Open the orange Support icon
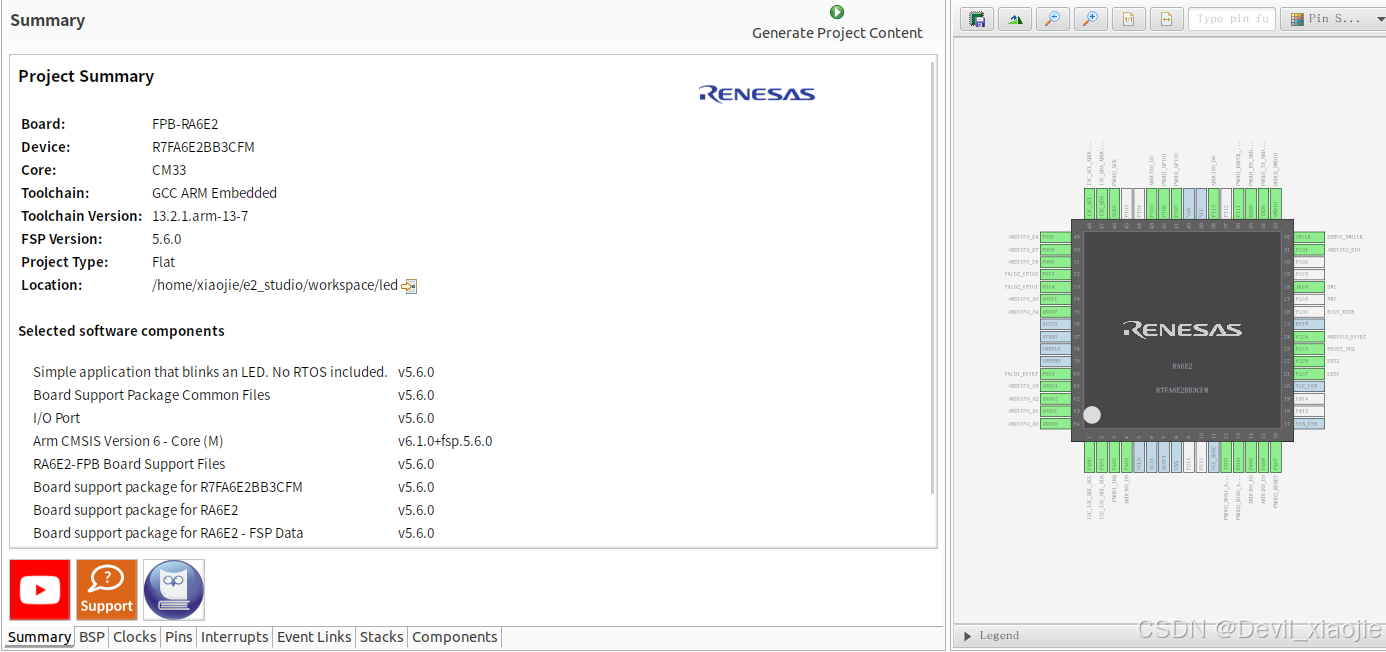This screenshot has height=652, width=1386. pyautogui.click(x=107, y=590)
